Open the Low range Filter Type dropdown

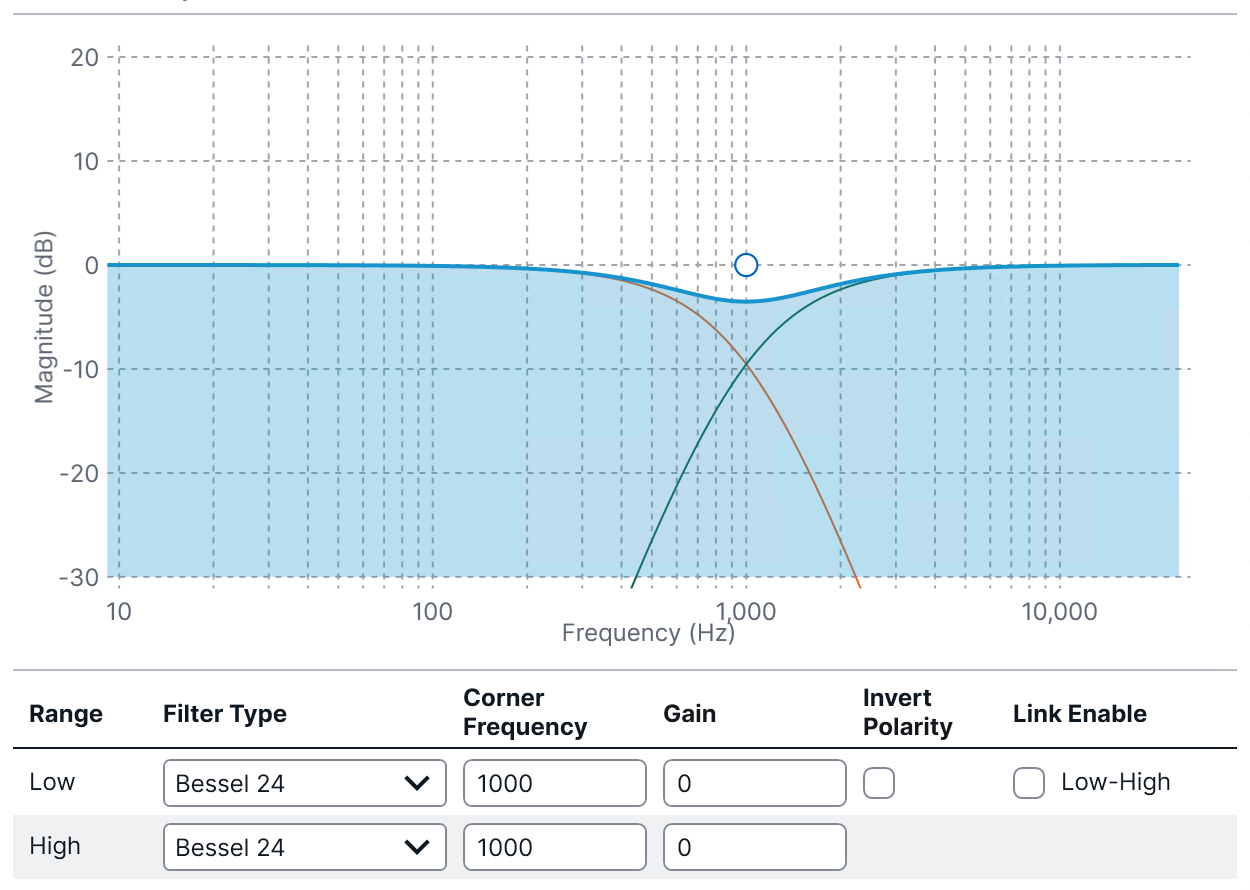click(x=304, y=783)
